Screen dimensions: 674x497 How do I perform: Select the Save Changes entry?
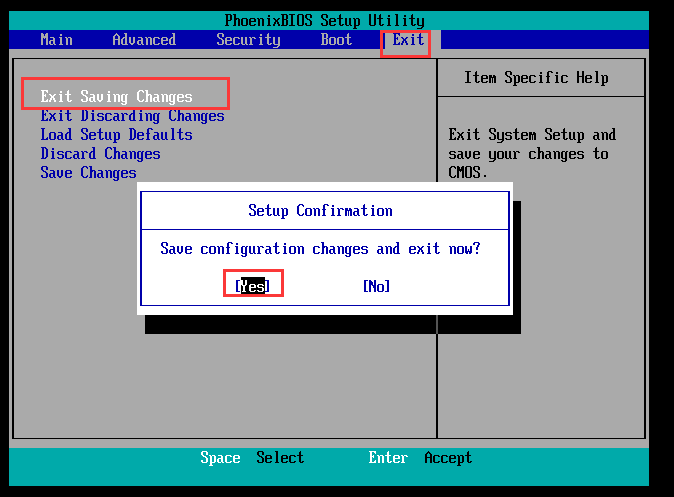click(89, 172)
